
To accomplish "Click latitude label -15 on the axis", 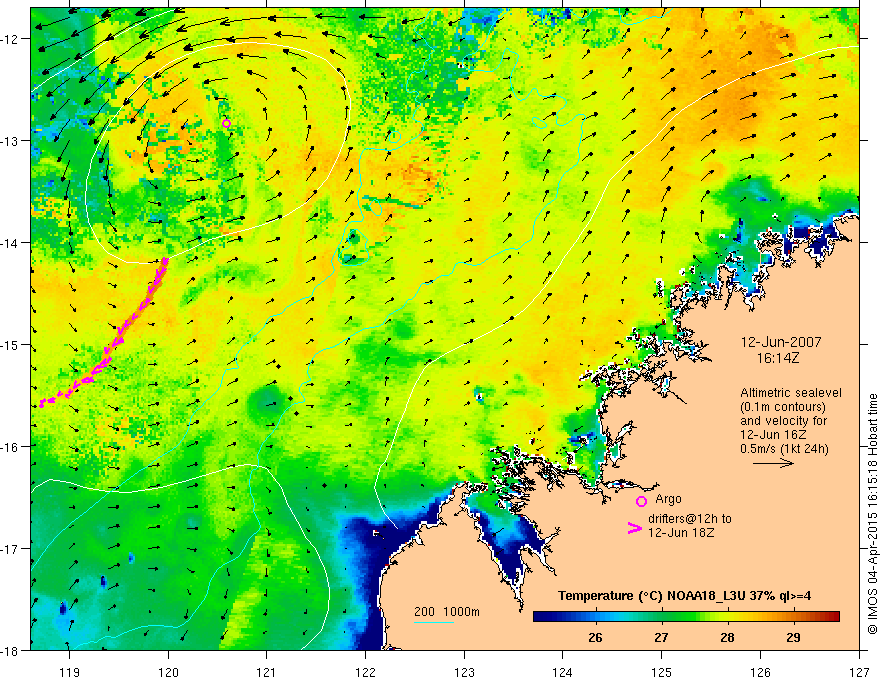I will (x=10, y=344).
